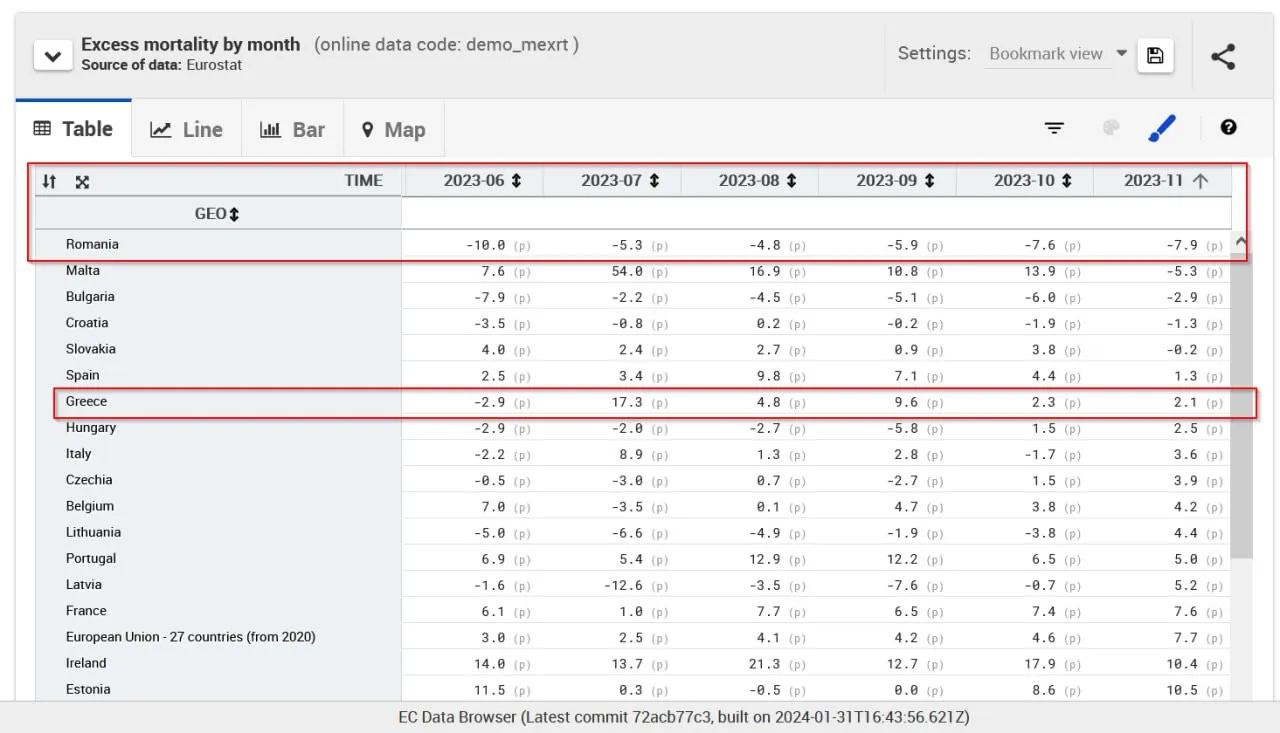Click the Source of data: Eurostat text
The image size is (1280, 733).
[162, 65]
